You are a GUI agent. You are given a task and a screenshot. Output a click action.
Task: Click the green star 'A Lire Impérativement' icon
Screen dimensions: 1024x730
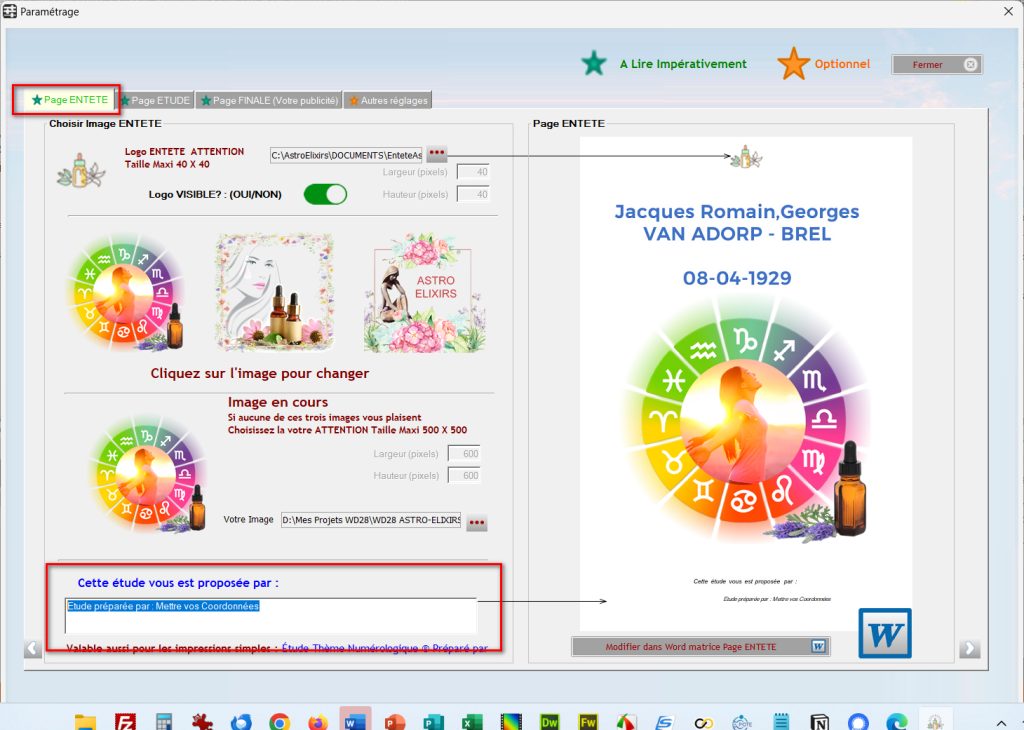coord(594,63)
